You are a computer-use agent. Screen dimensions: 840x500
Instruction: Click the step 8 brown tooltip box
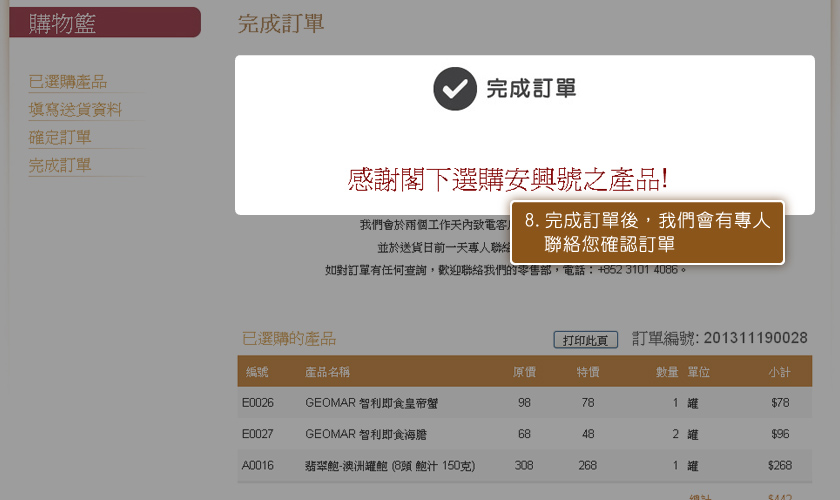tap(647, 232)
